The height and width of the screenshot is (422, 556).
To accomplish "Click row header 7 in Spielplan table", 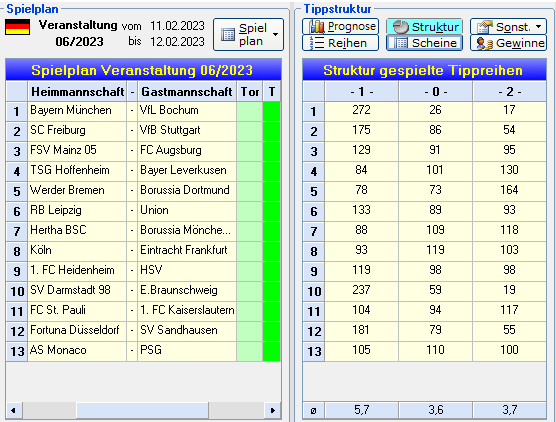I will (17, 231).
